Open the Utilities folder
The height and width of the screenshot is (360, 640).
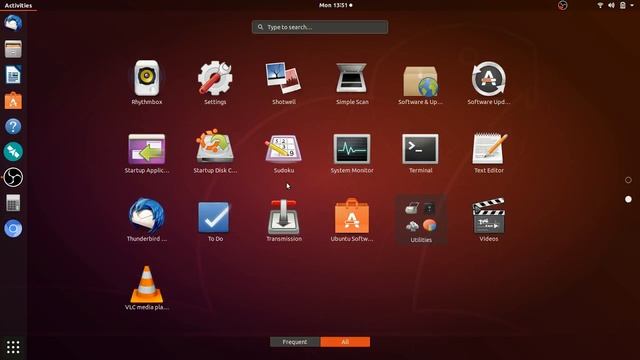point(421,220)
